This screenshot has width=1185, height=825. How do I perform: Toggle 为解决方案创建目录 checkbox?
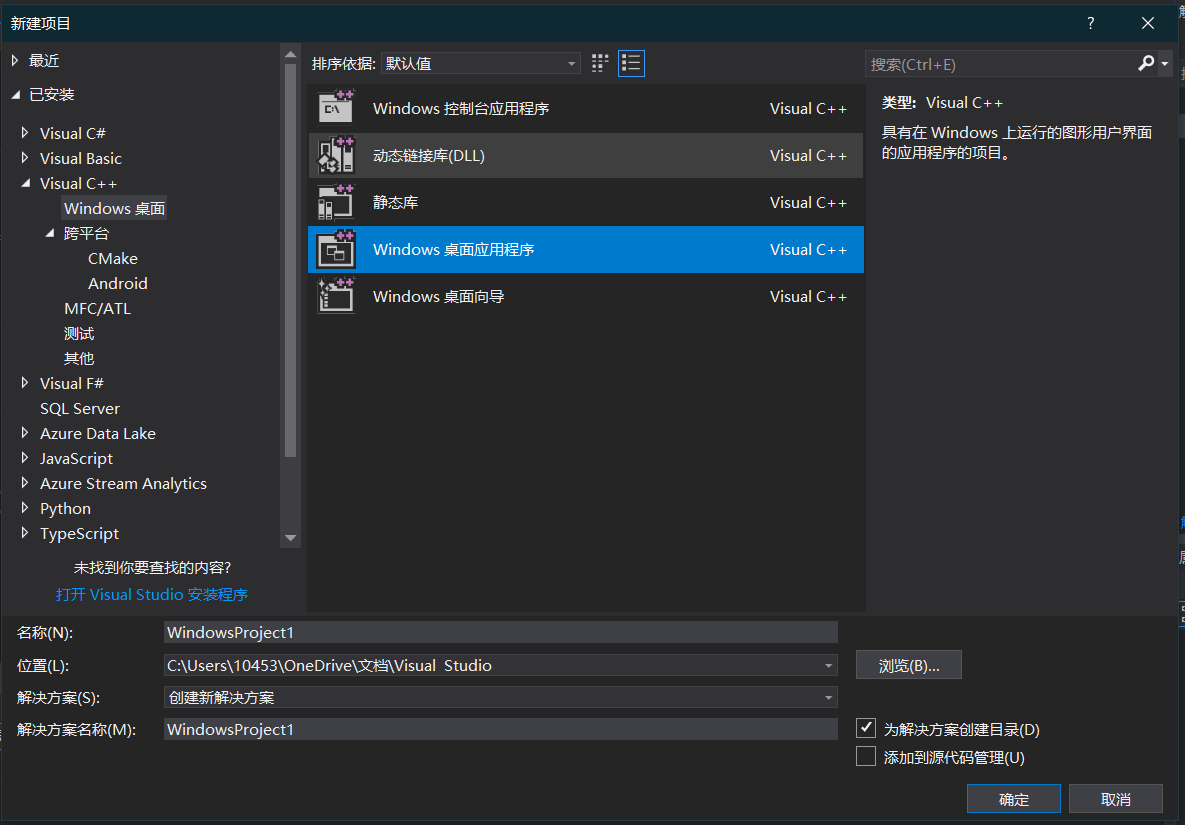point(866,728)
